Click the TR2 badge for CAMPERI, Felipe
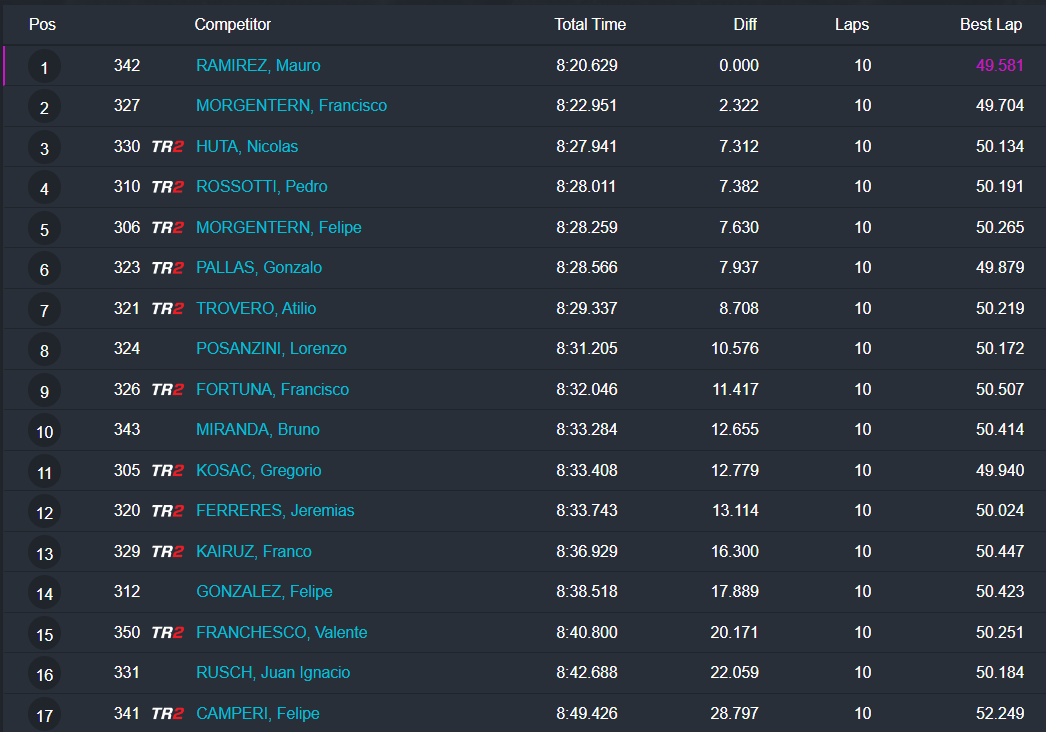The image size is (1046, 732). pos(167,714)
